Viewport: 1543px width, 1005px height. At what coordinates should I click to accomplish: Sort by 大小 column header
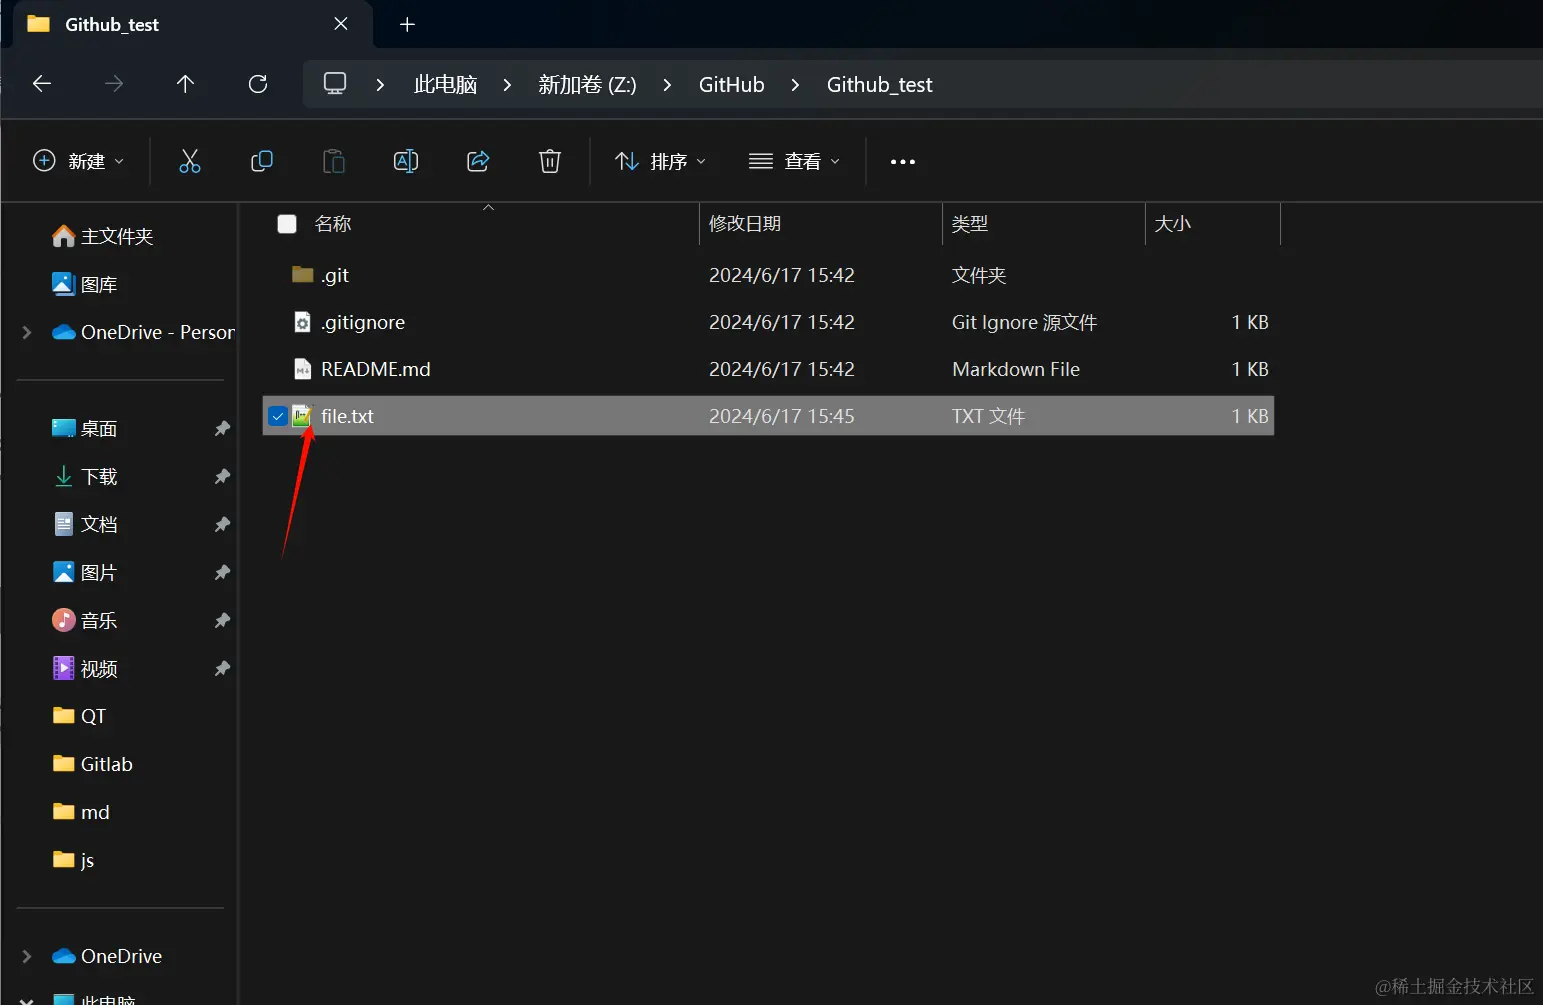pos(1173,224)
